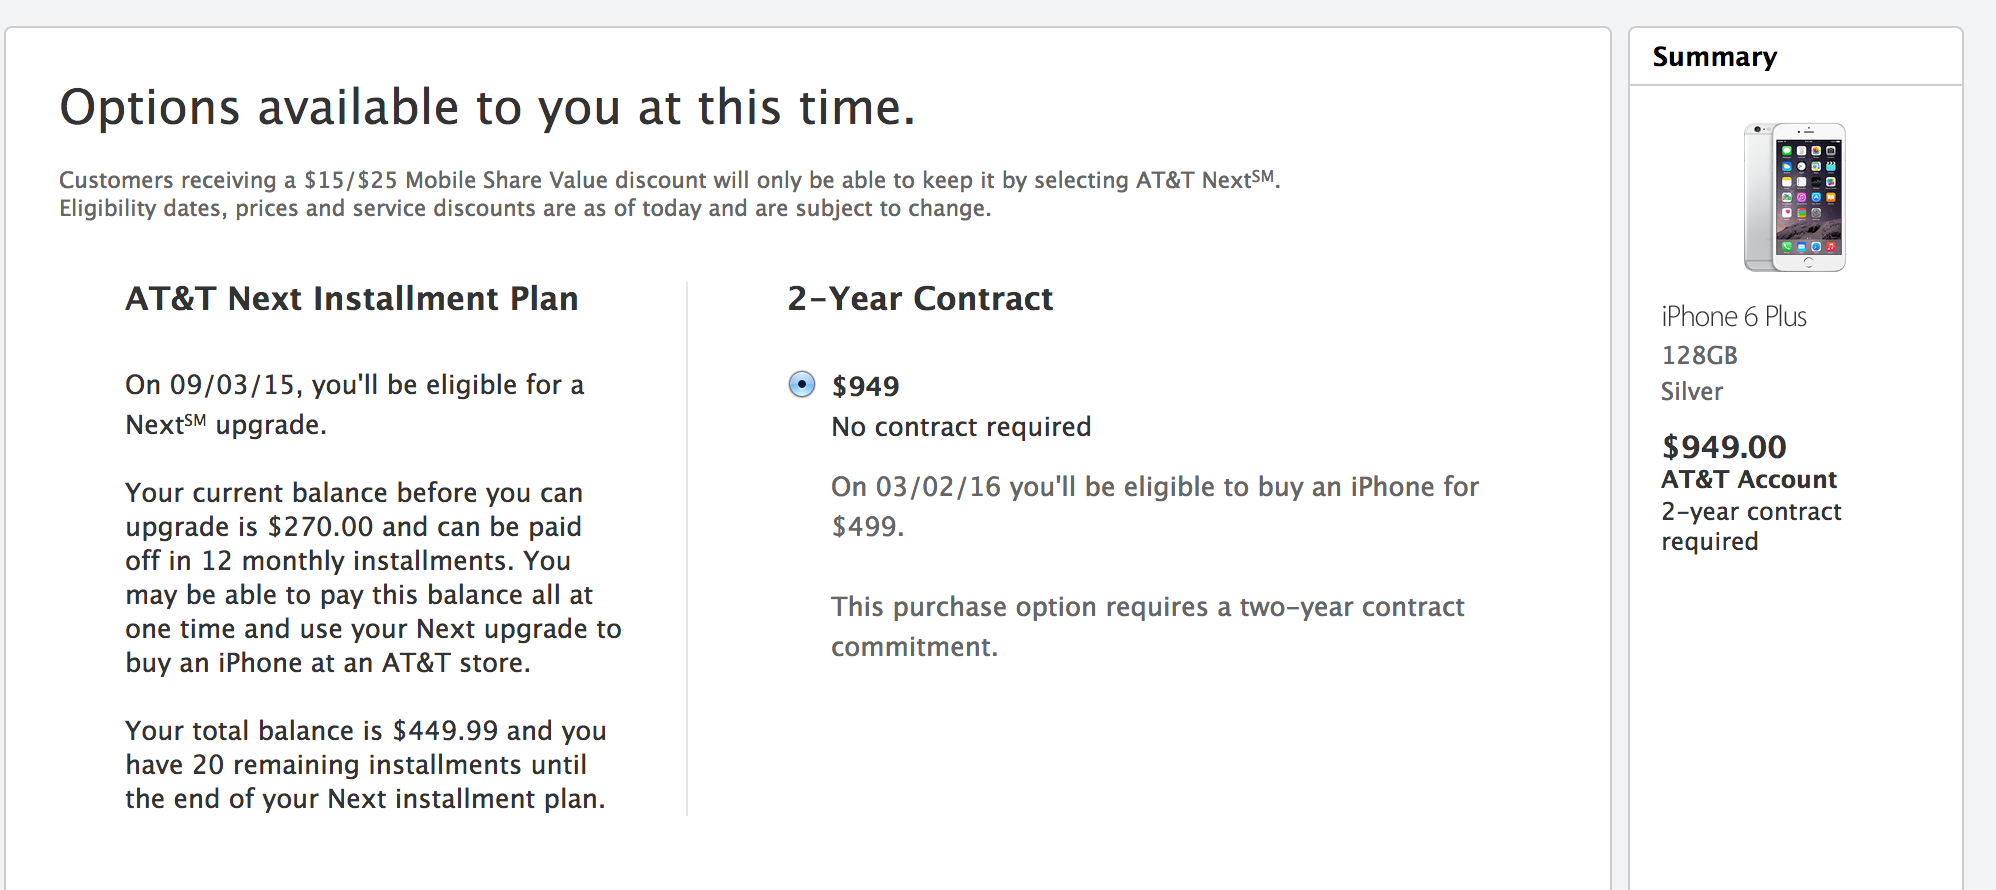Click the Summary panel heading
Viewport: 1996px width, 890px height.
coord(1714,57)
